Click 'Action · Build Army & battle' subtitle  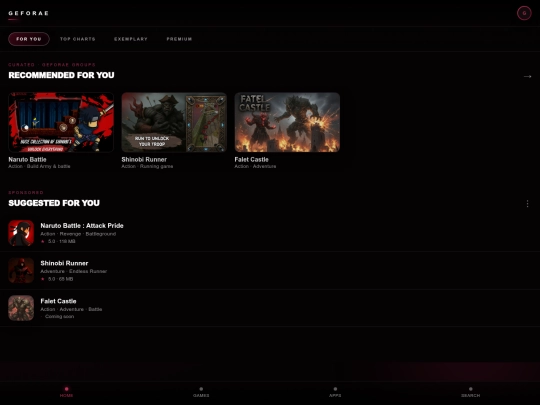(x=39, y=166)
